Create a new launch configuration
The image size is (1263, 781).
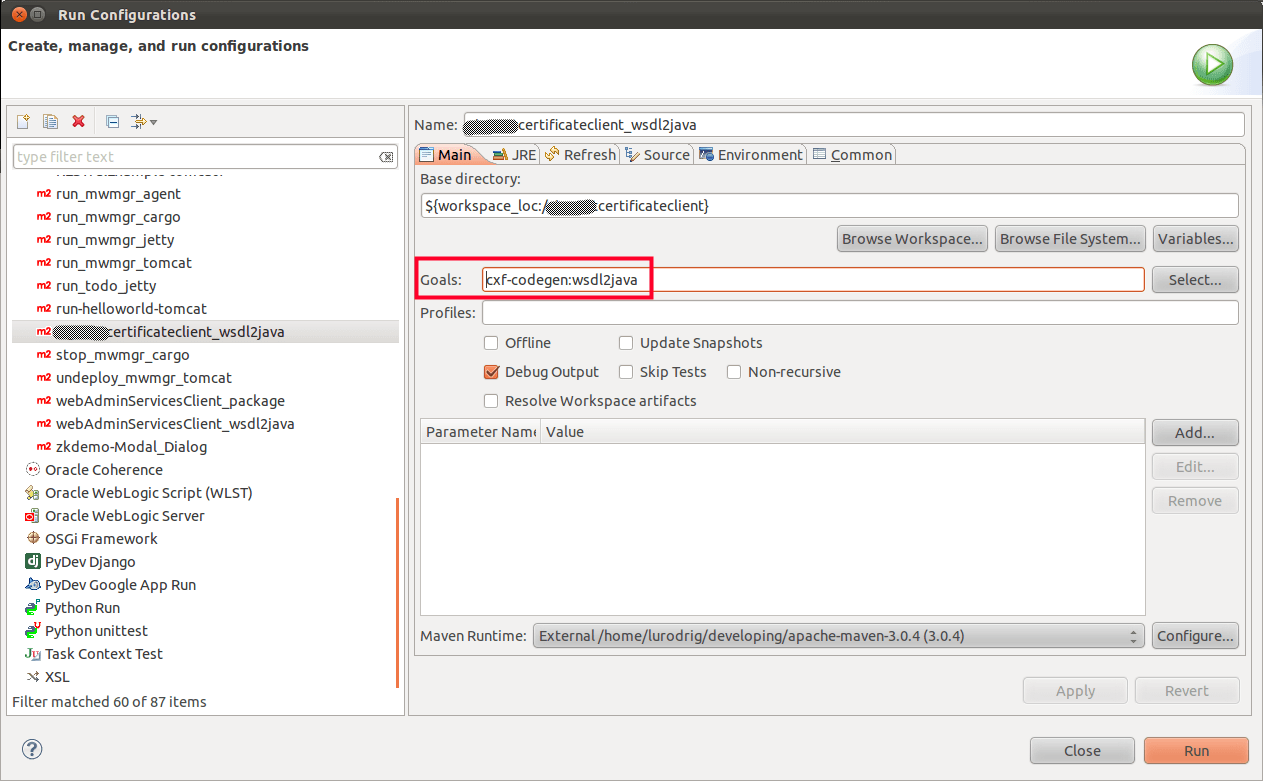(22, 121)
